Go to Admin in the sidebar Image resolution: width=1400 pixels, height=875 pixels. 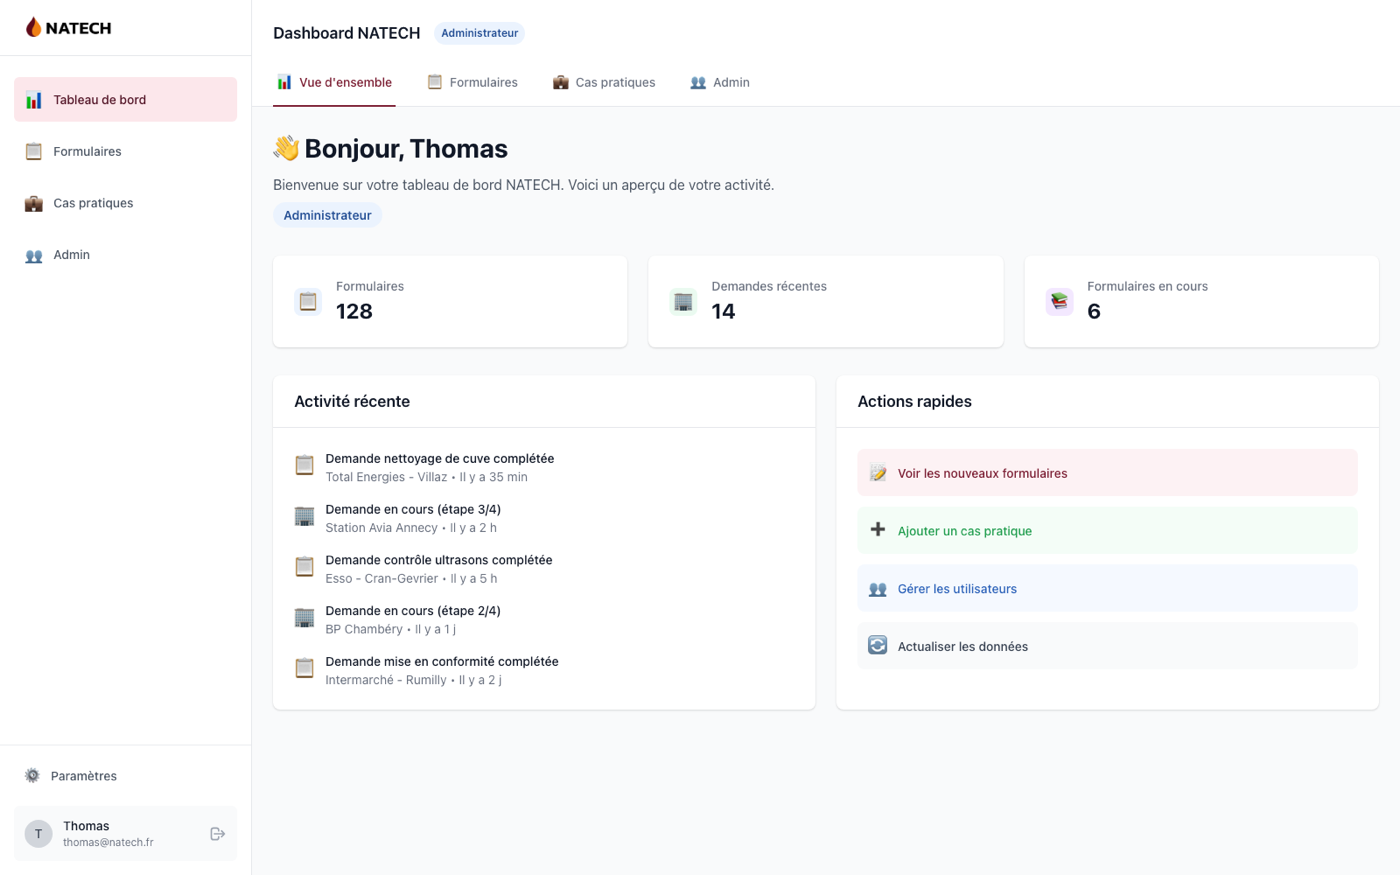tap(125, 255)
